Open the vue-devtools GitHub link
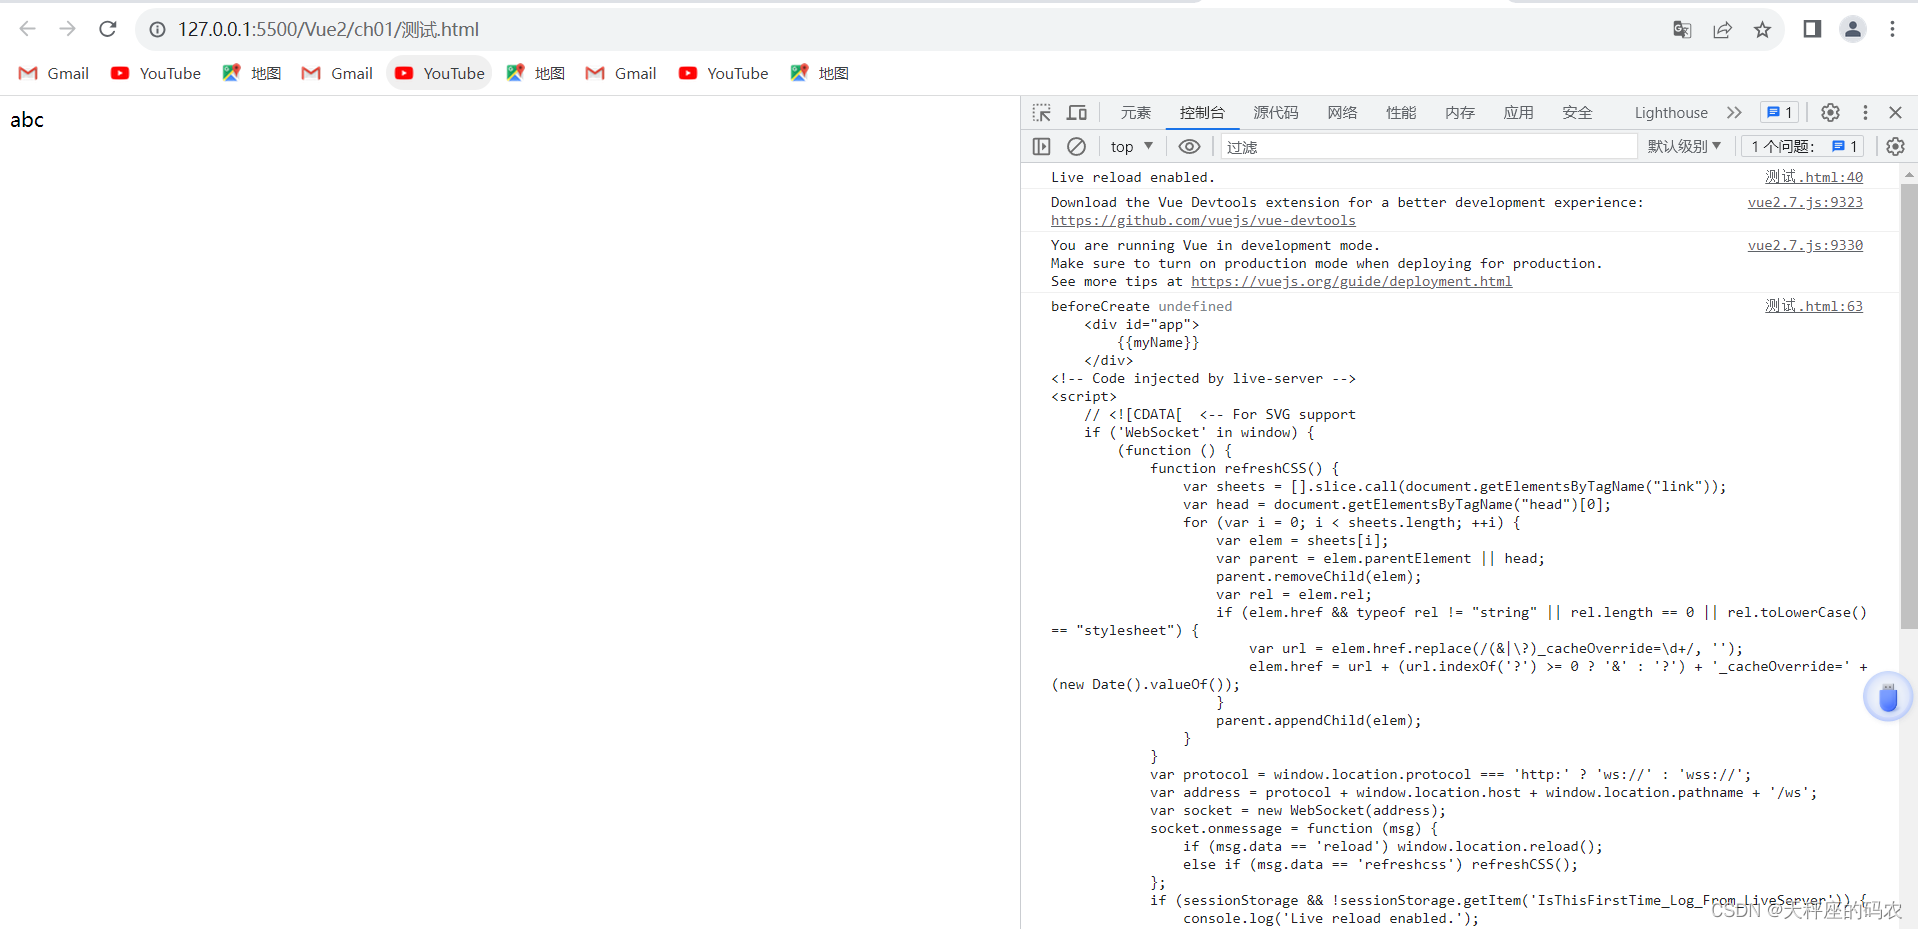1918x929 pixels. click(x=1203, y=220)
